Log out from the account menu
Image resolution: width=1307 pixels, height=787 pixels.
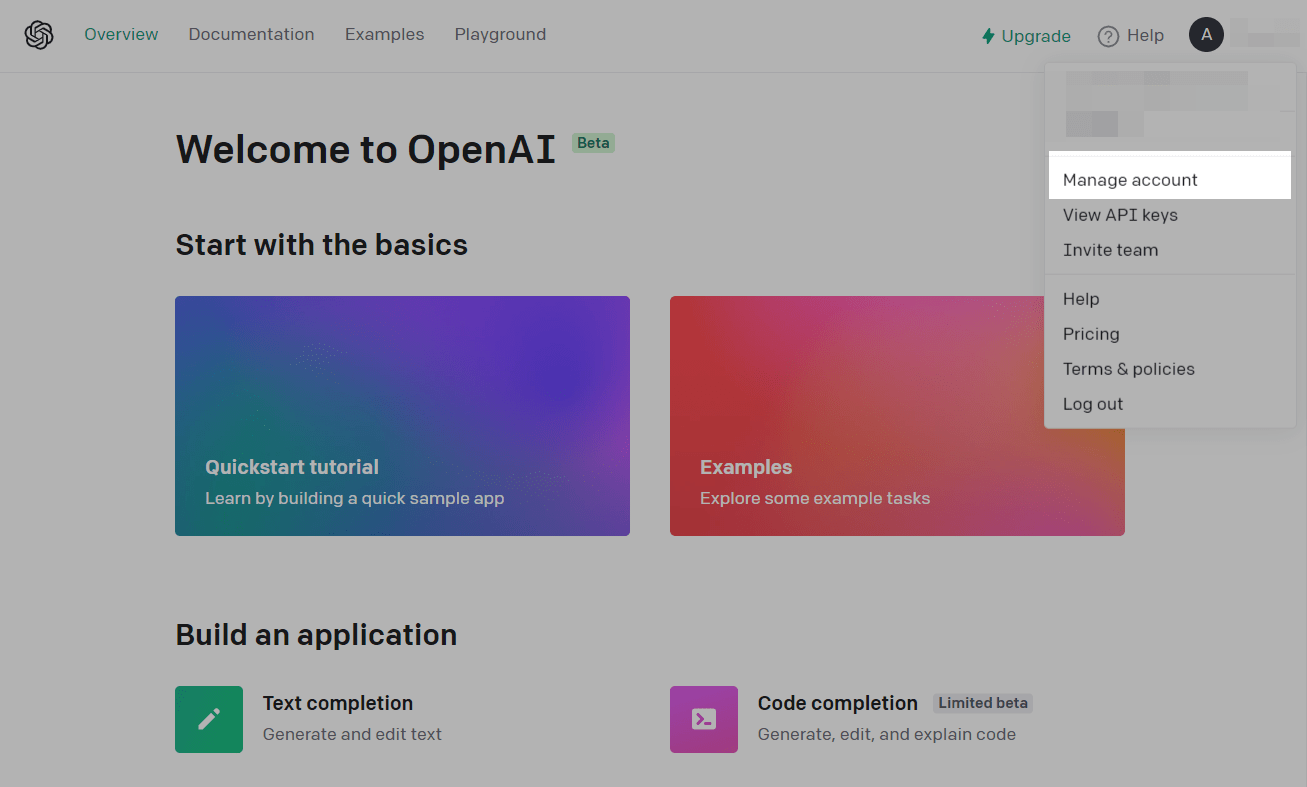[x=1093, y=404]
